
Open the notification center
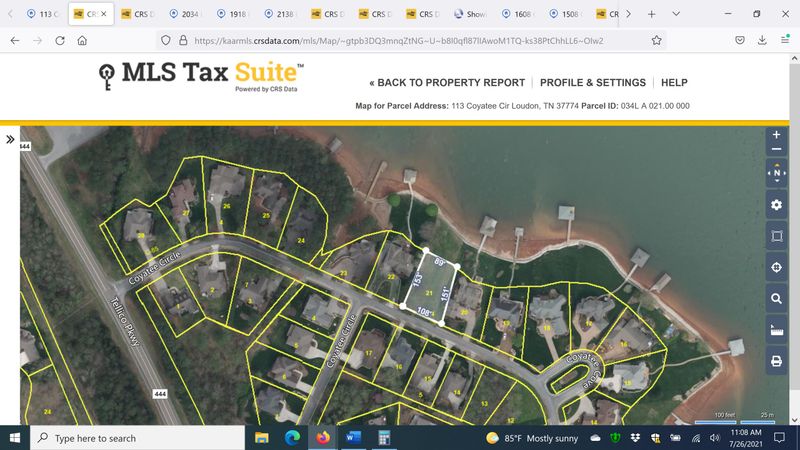(779, 438)
